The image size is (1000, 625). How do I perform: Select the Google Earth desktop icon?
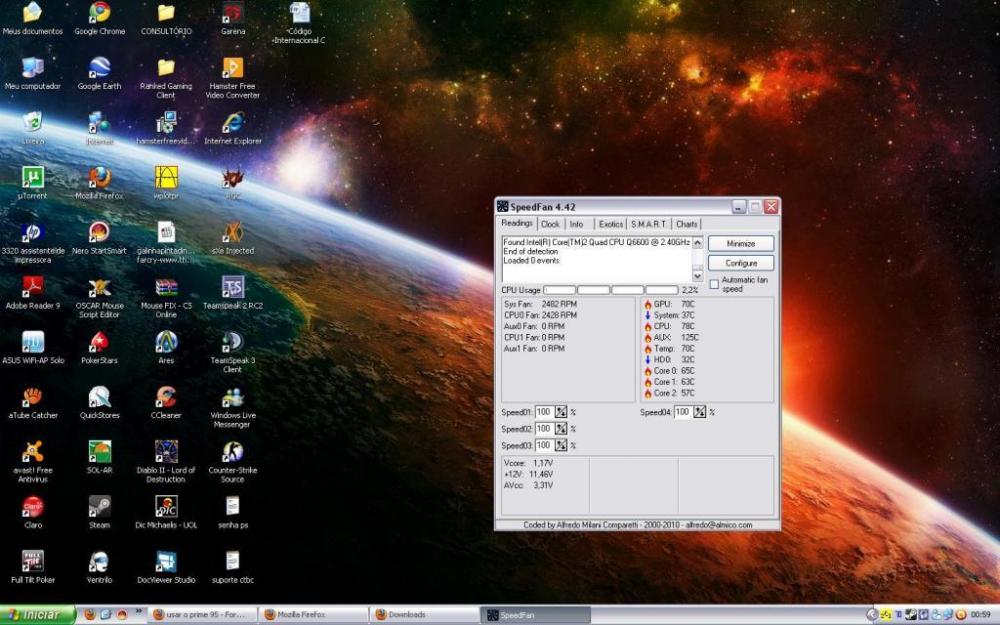[x=99, y=68]
